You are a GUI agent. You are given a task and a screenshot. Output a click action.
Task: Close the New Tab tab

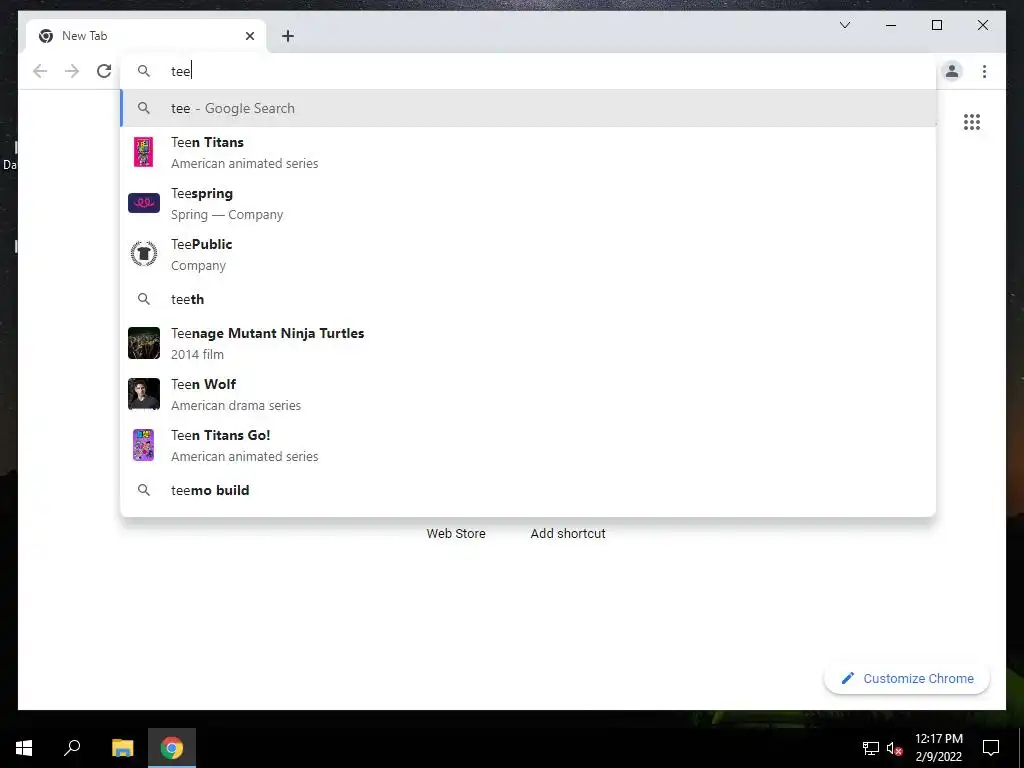click(249, 36)
